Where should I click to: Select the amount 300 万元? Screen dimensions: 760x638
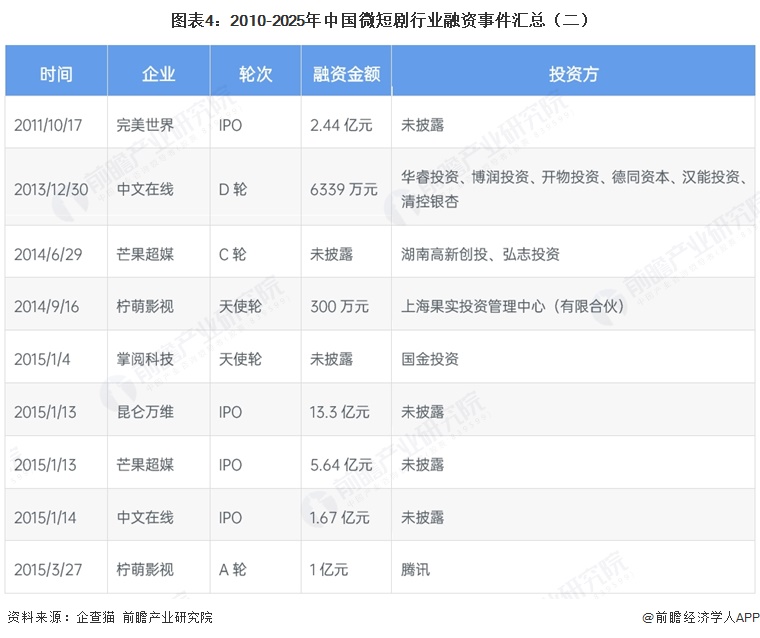click(339, 306)
